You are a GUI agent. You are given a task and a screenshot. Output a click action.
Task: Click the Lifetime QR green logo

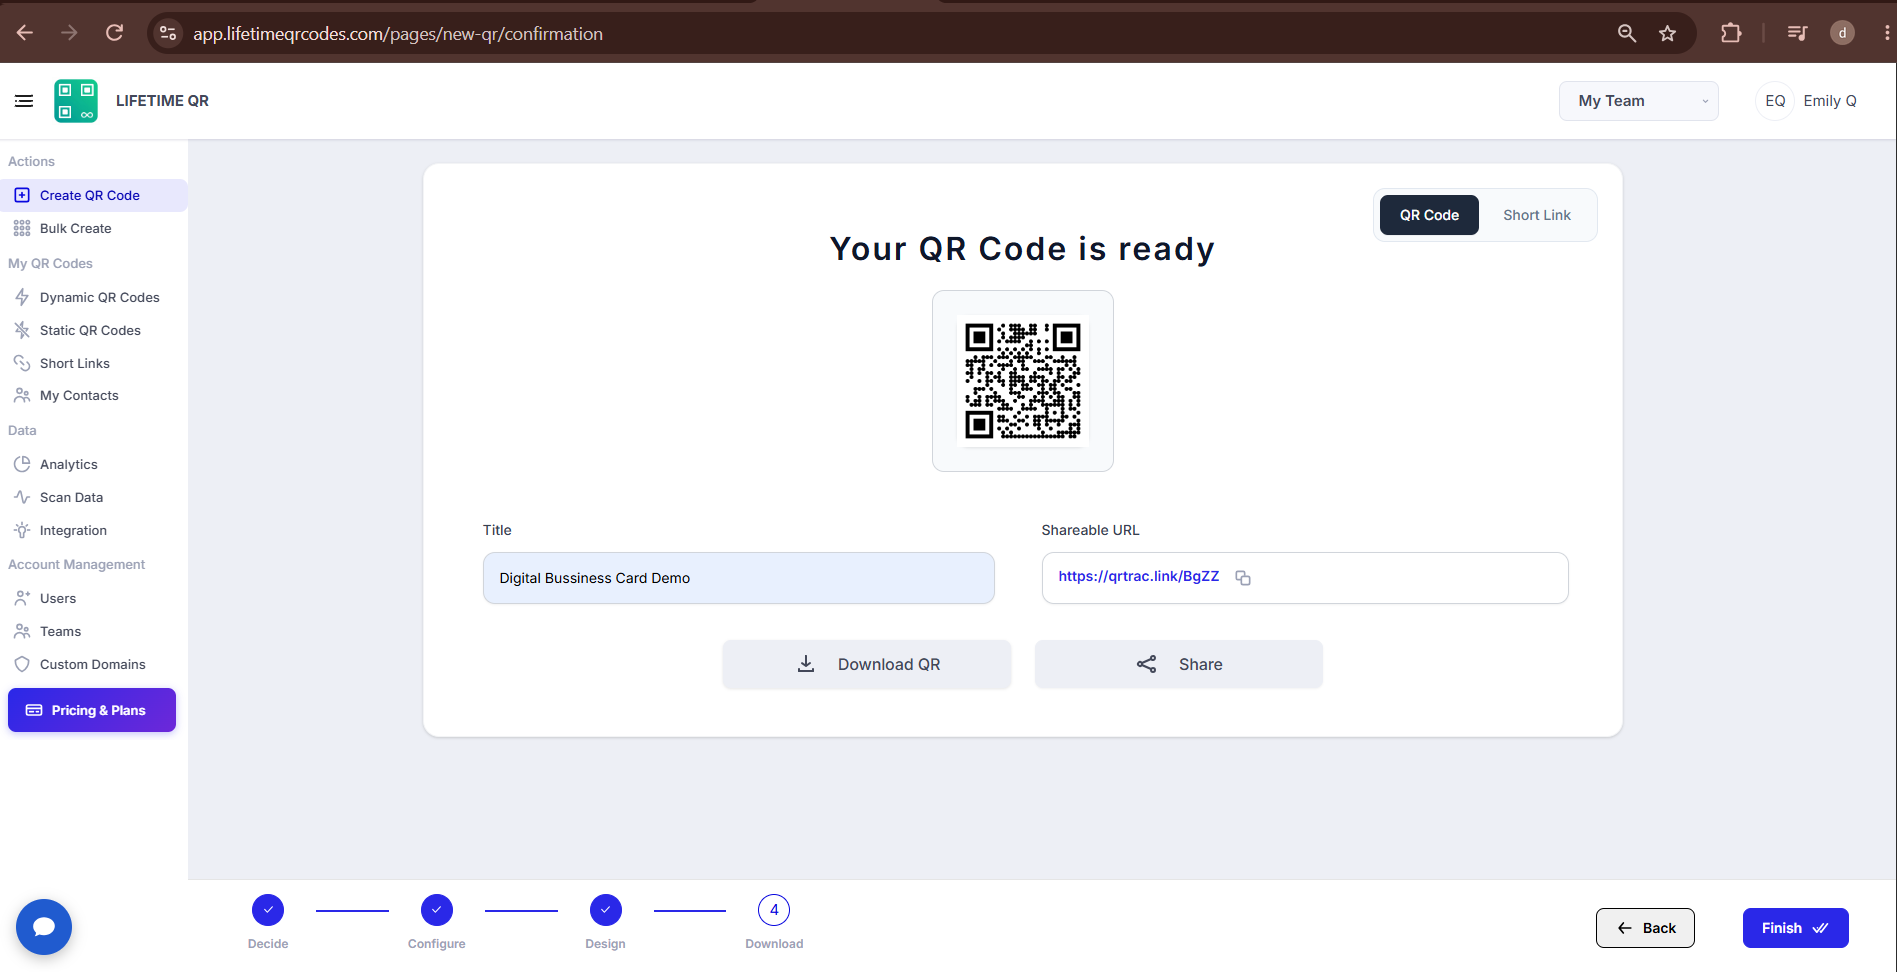[76, 101]
